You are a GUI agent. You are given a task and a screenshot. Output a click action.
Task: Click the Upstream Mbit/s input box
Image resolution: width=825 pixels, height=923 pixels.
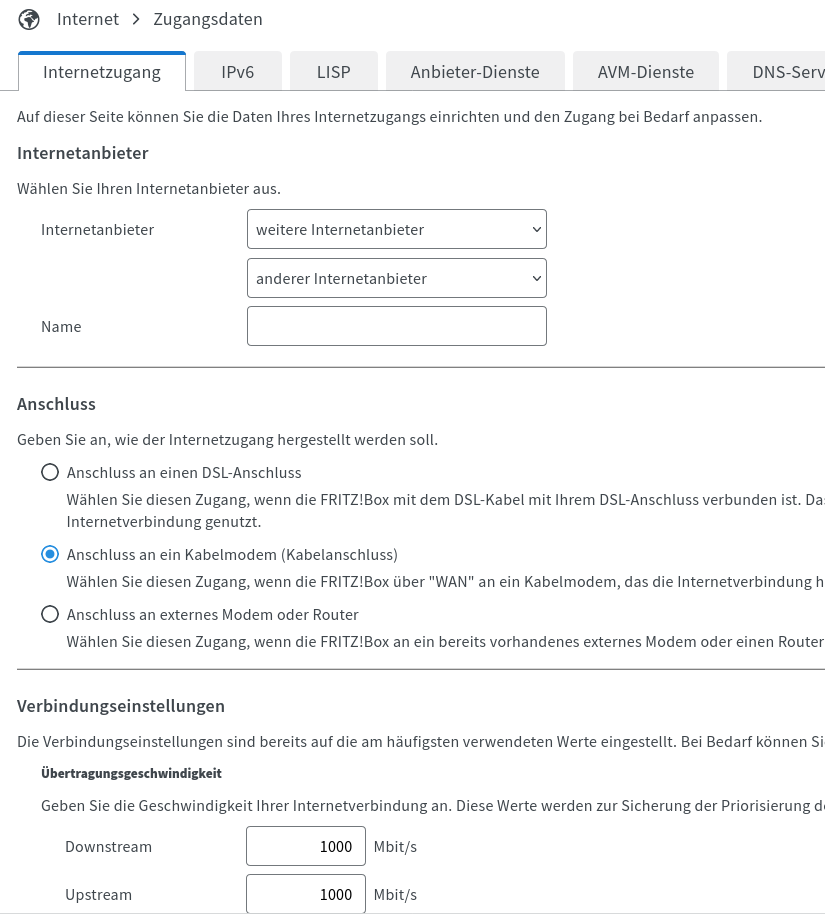tap(305, 893)
